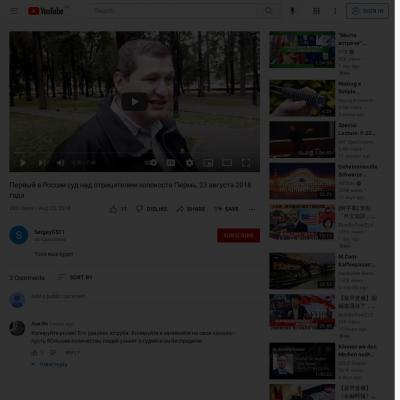
Task: Like the video with the thumbs up icon
Action: [113, 209]
